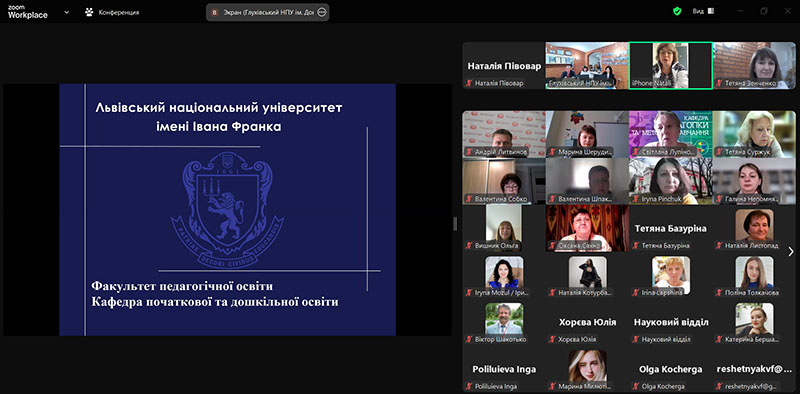Viewport: 800px width, 394px height.
Task: Click muted mic icon on Наталія Півовар tile
Action: (x=468, y=83)
